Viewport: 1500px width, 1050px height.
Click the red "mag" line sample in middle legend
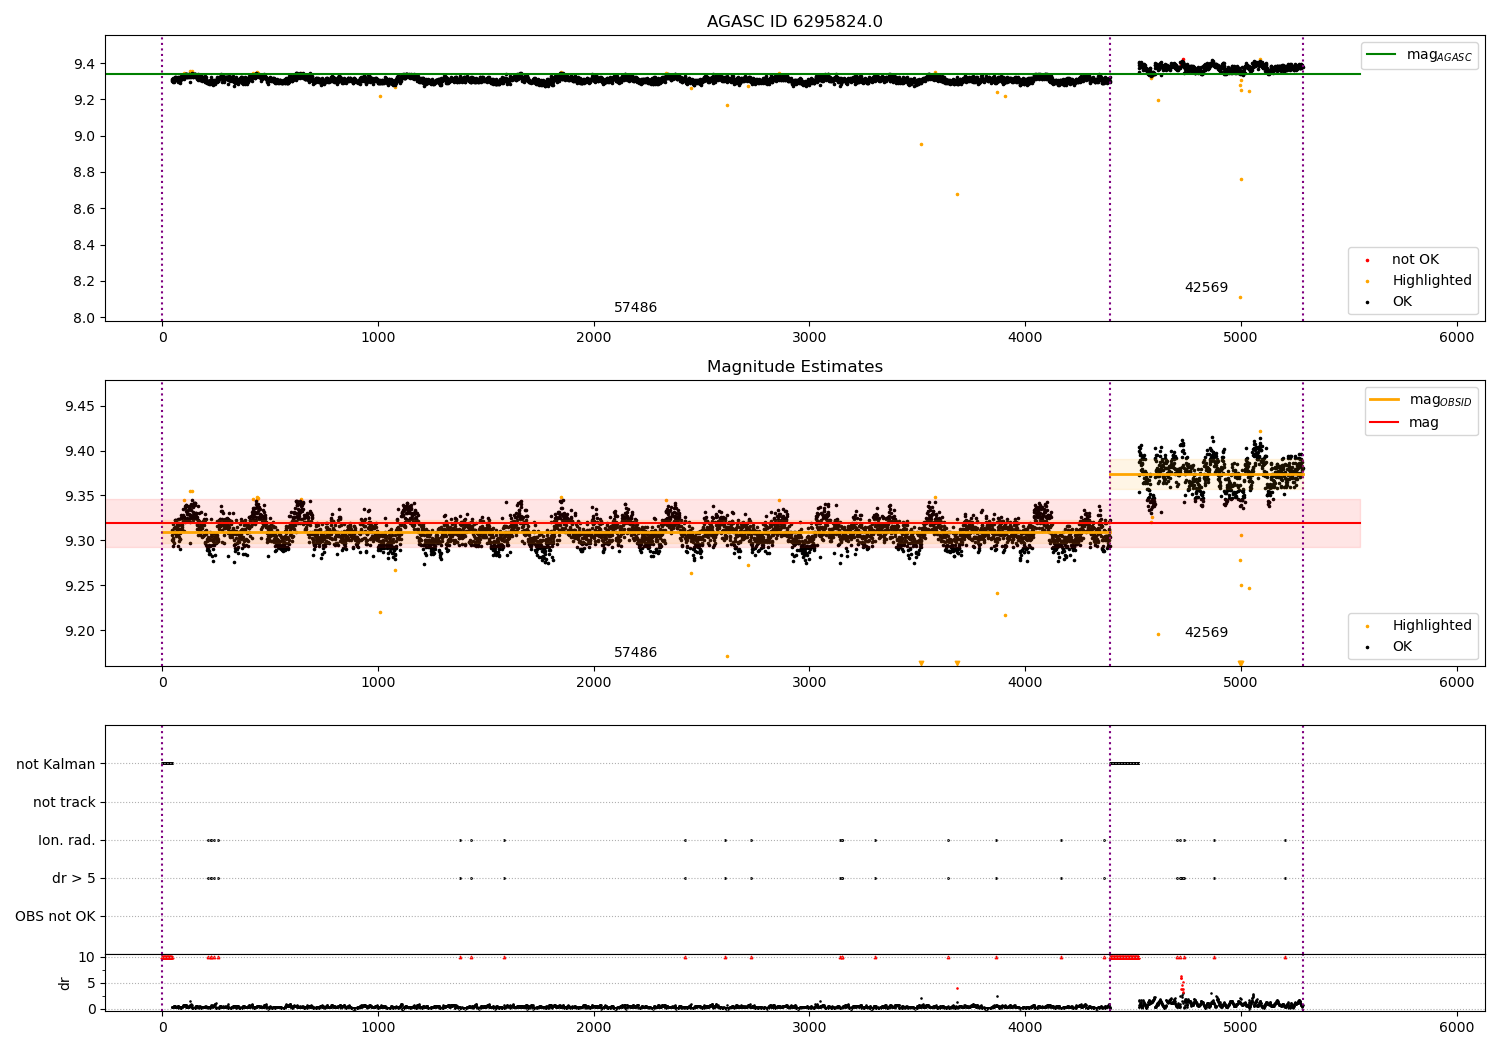click(x=1385, y=422)
